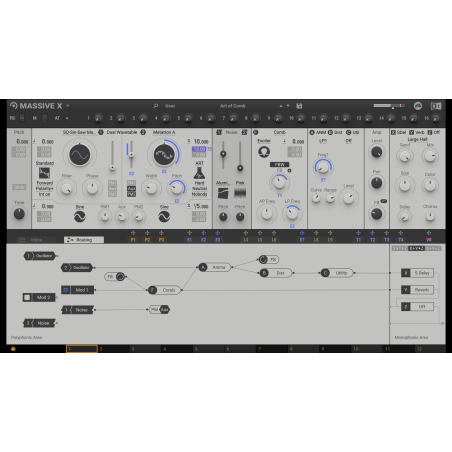
Task: Click the Amp Level knob
Action: [376, 152]
